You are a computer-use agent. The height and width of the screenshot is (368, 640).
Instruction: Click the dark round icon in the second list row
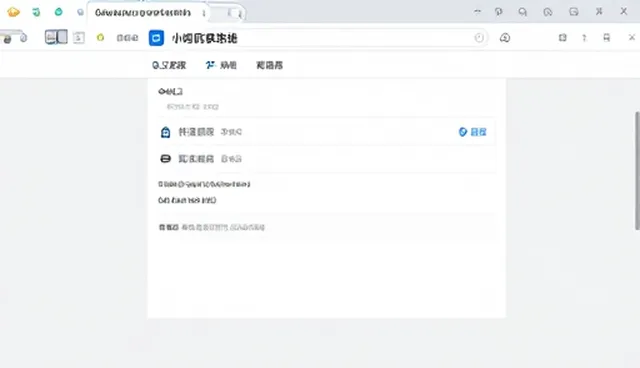click(x=165, y=159)
